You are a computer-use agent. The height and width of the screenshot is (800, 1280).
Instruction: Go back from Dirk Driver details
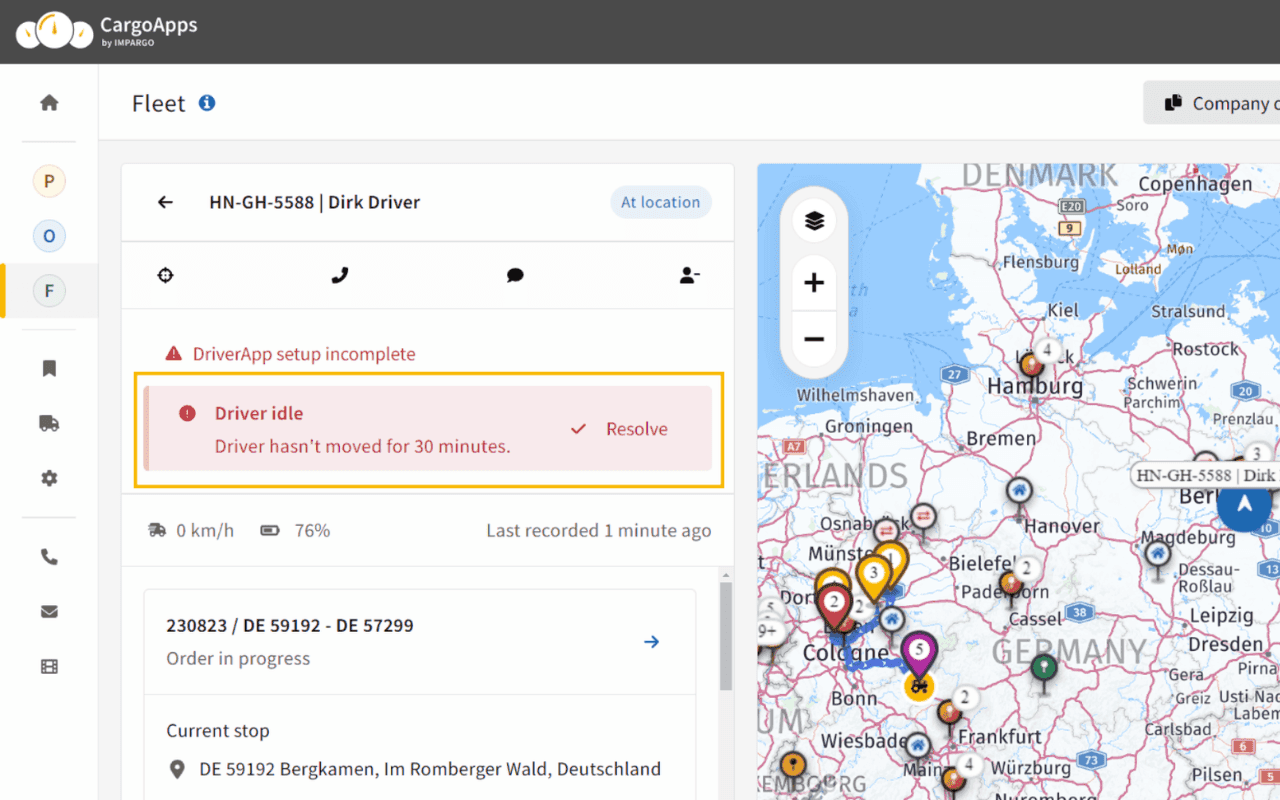coord(166,202)
